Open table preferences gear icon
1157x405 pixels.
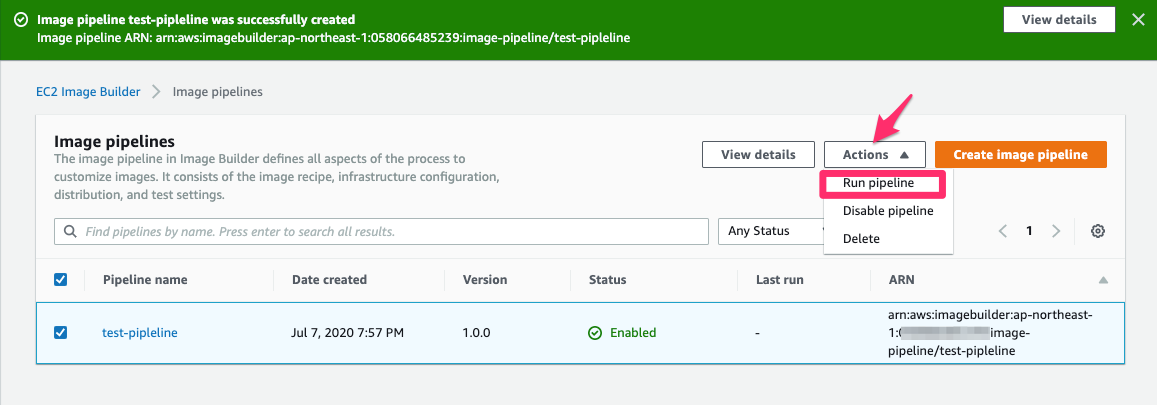tap(1098, 232)
